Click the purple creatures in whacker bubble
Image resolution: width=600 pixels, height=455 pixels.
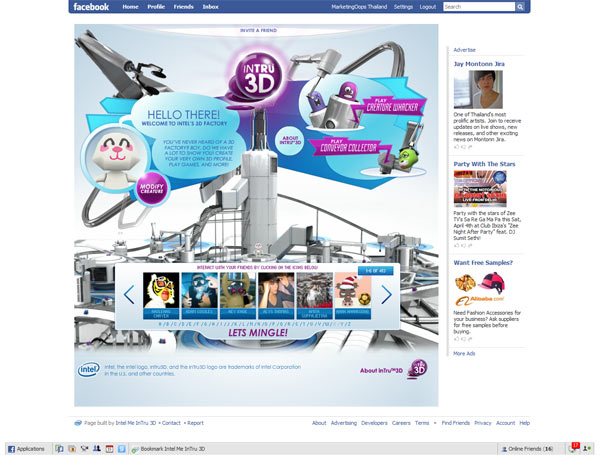click(334, 103)
